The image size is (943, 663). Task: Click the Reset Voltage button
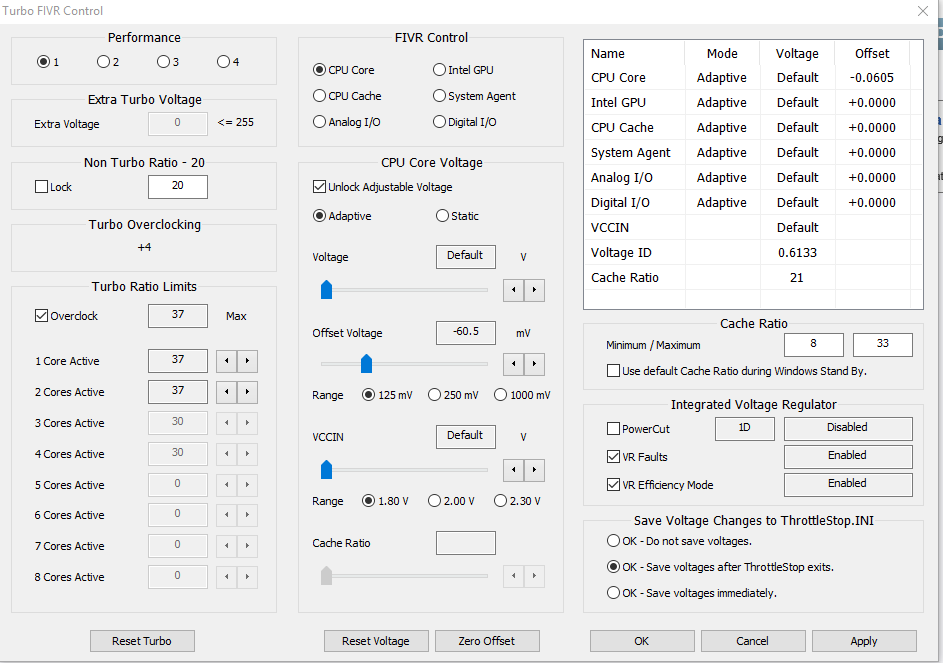click(376, 641)
